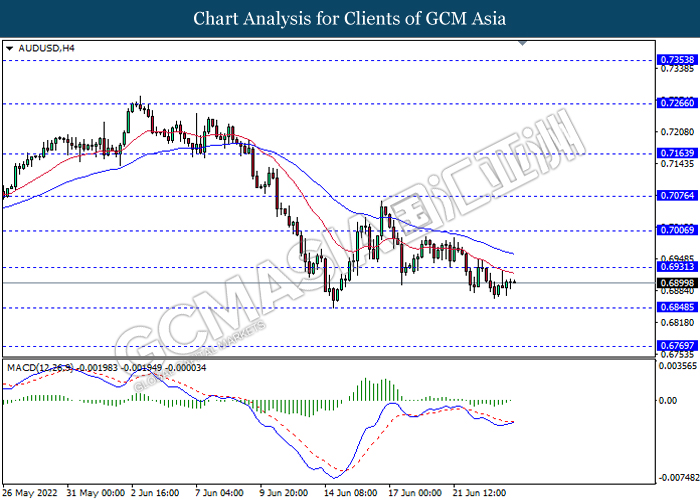The image size is (700, 500).
Task: Click the MACD 0.00 scale value
Action: pyautogui.click(x=668, y=400)
